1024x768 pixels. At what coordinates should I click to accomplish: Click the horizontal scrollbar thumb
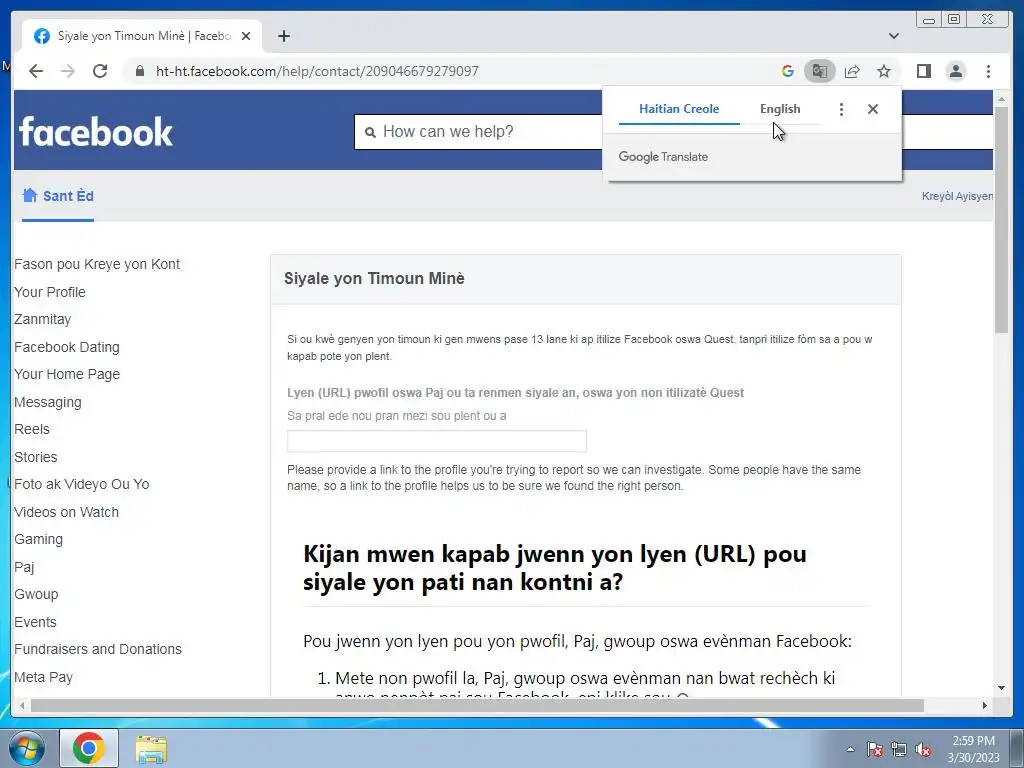477,705
